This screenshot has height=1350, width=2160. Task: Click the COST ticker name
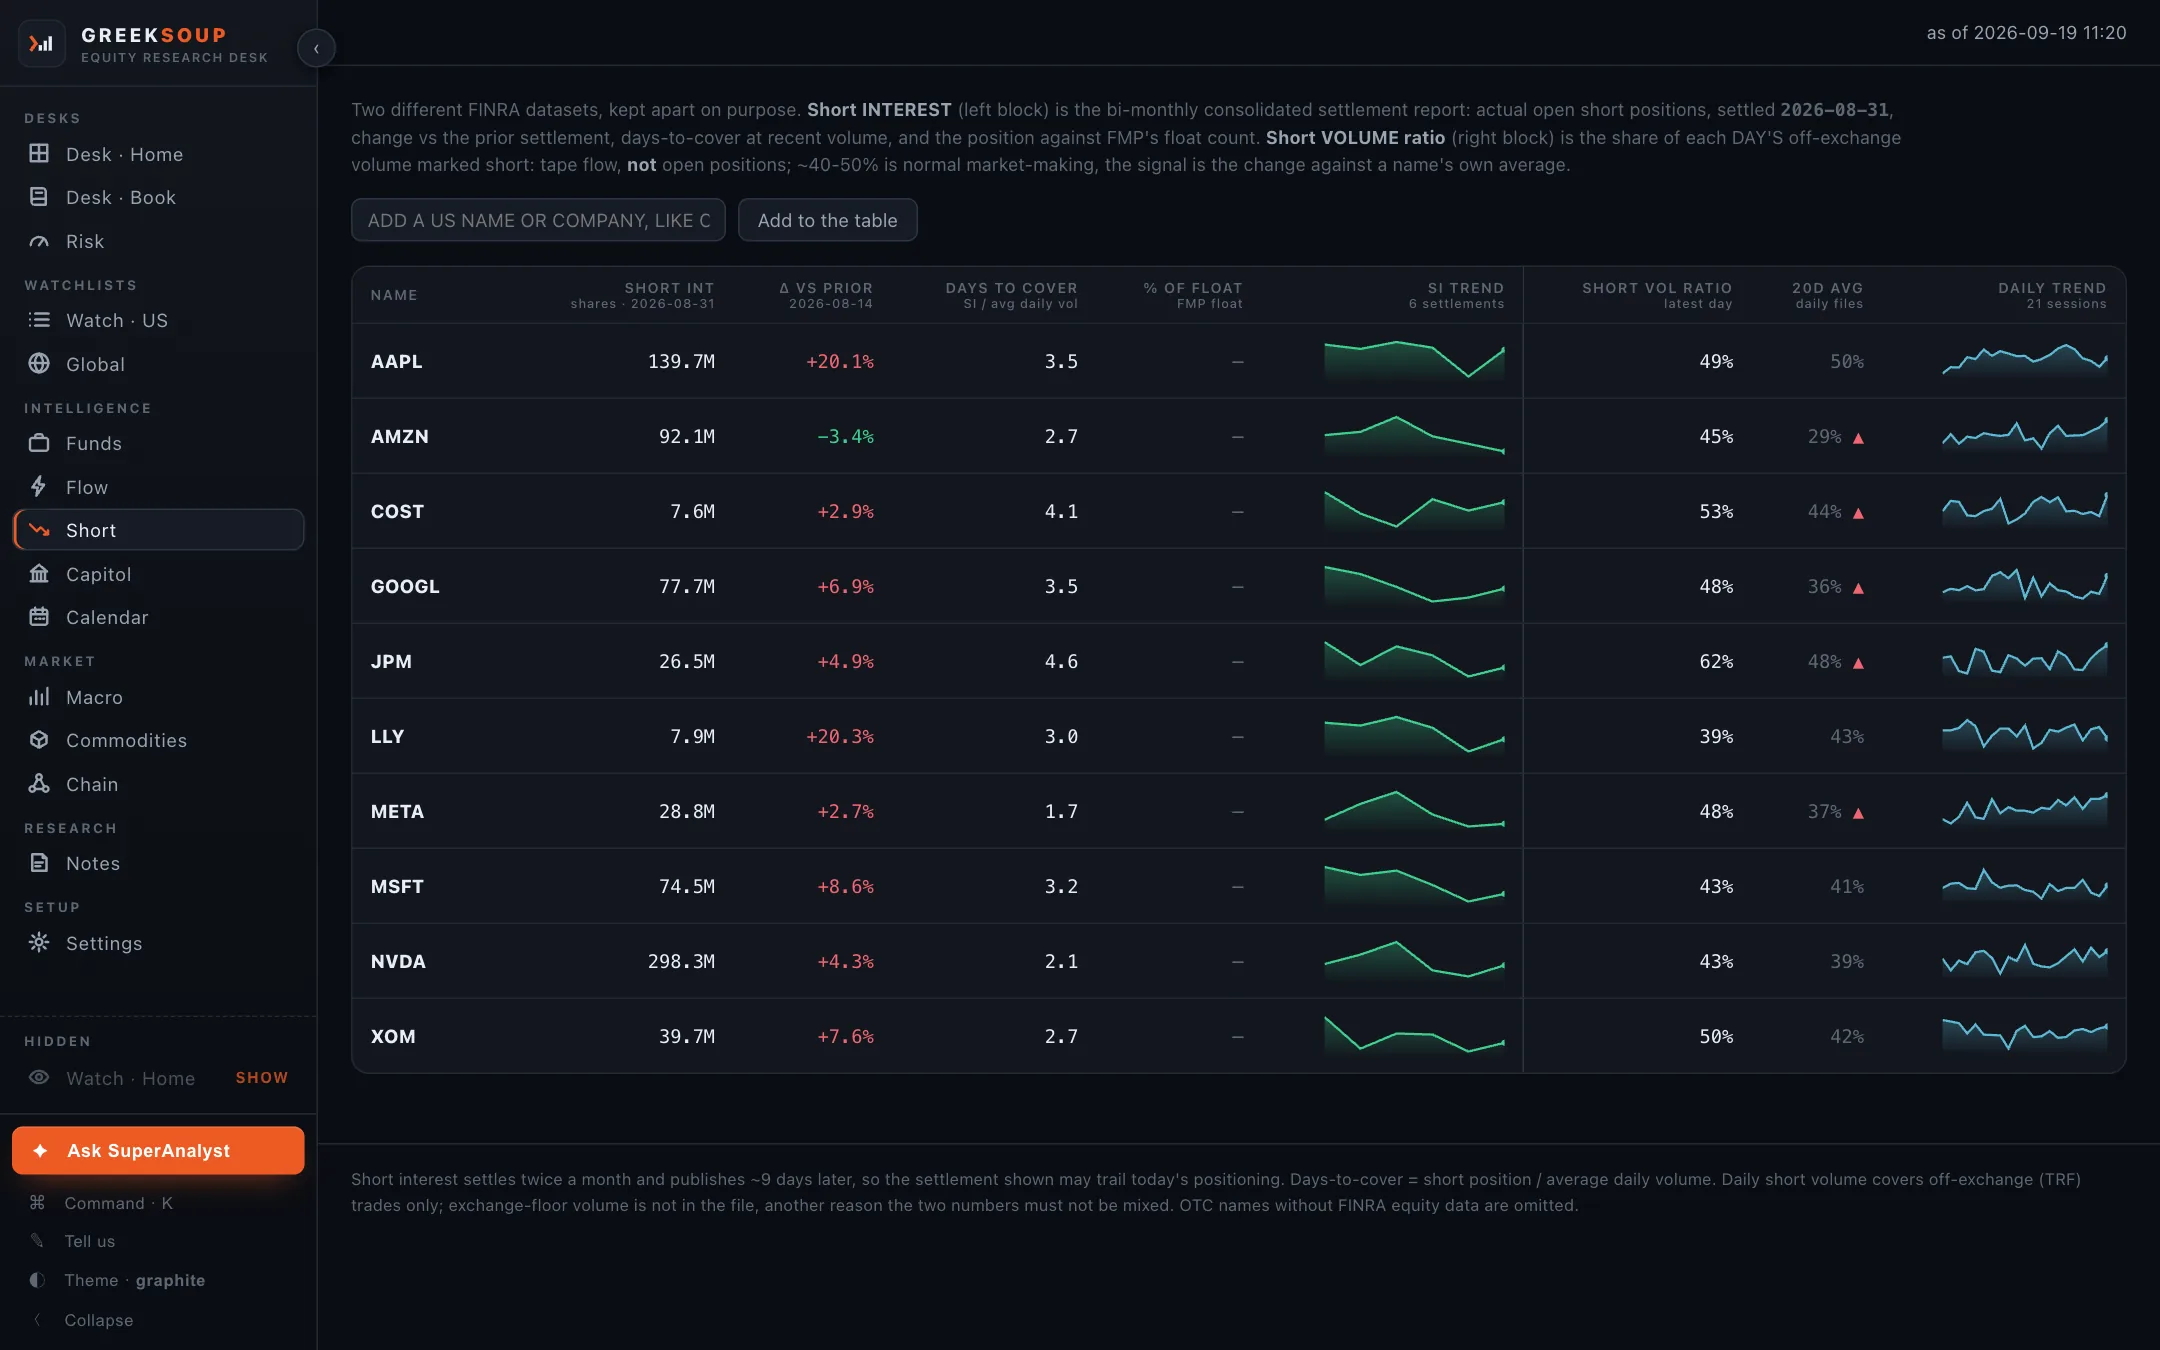click(x=397, y=511)
